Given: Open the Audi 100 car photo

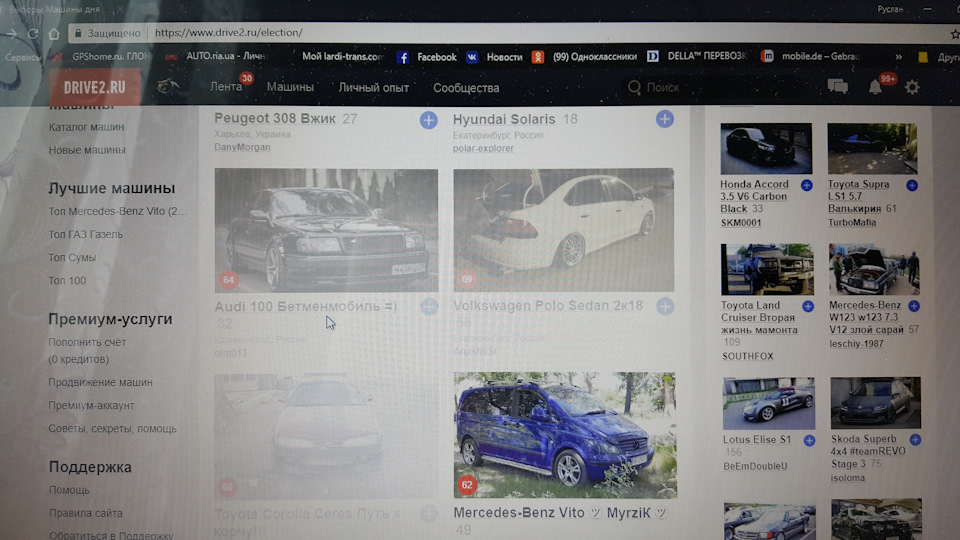Looking at the screenshot, I should (326, 230).
